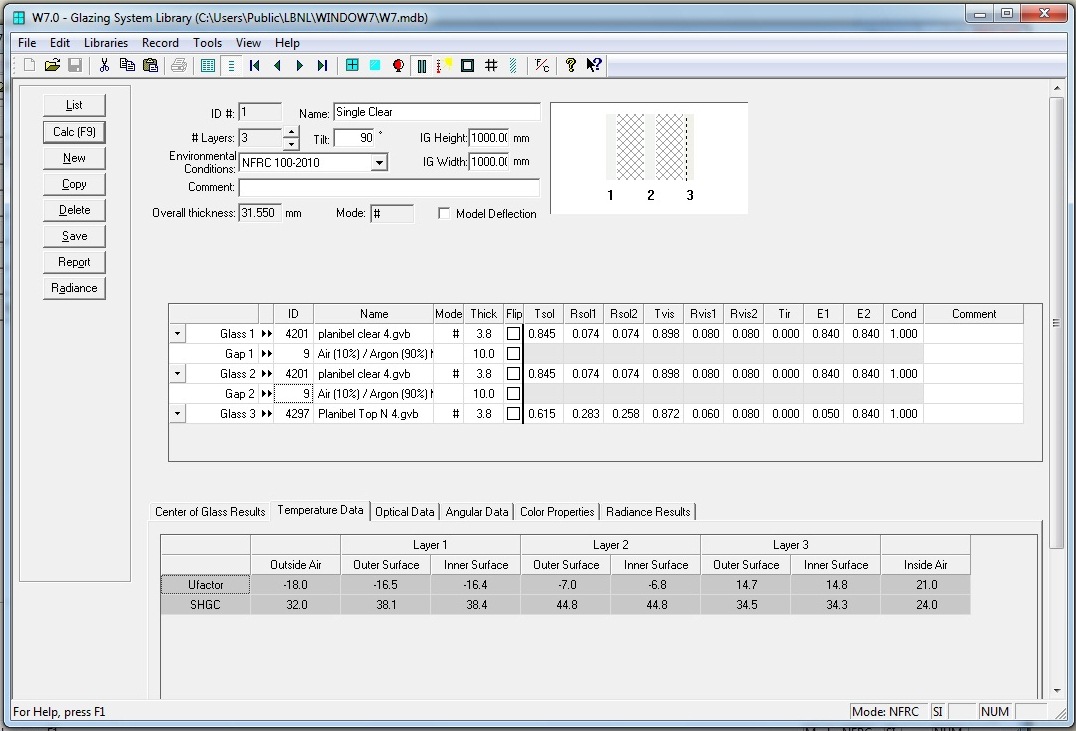
Task: Click Glass 1 double-arrow selector
Action: coord(266,334)
